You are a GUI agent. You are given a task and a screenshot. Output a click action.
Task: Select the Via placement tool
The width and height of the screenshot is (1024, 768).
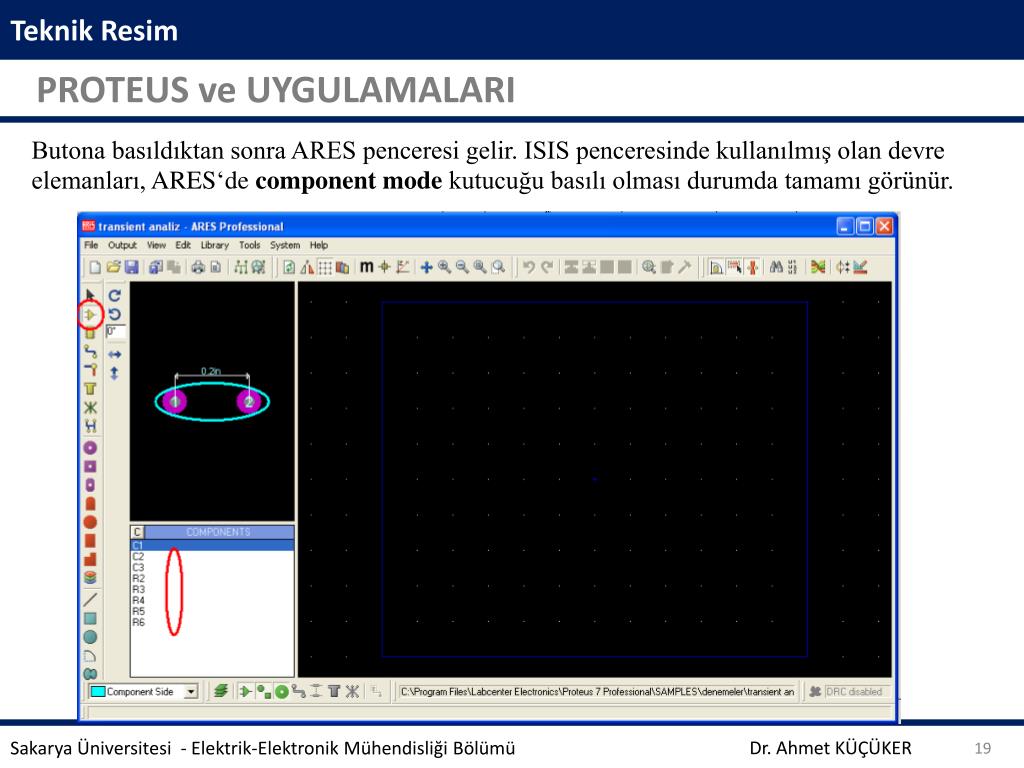click(x=90, y=370)
